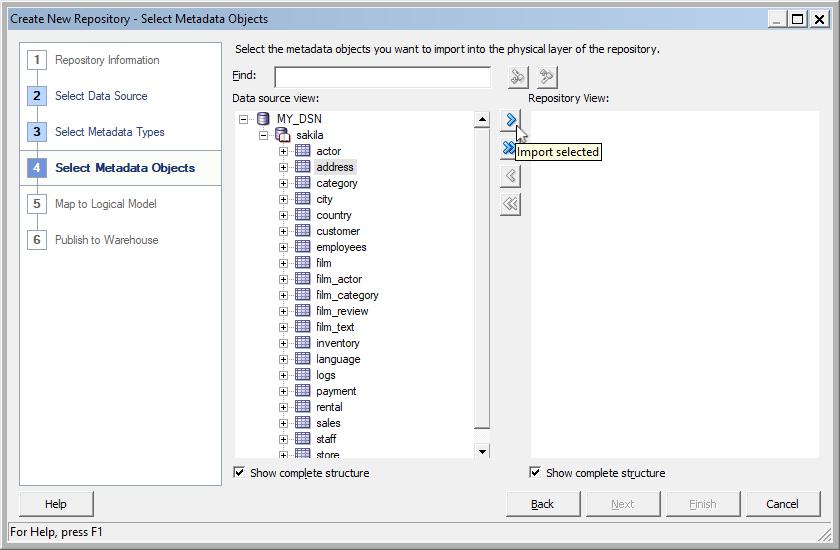The image size is (840, 550).
Task: Expand the actor table node
Action: [x=283, y=152]
